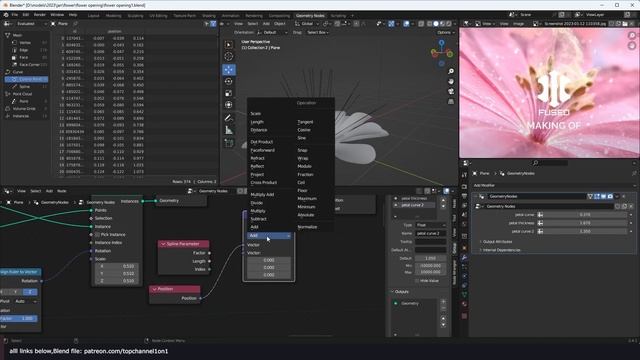This screenshot has height=360, width=640.
Task: Open the Object Data properties green icon
Action: pyautogui.click(x=464, y=294)
